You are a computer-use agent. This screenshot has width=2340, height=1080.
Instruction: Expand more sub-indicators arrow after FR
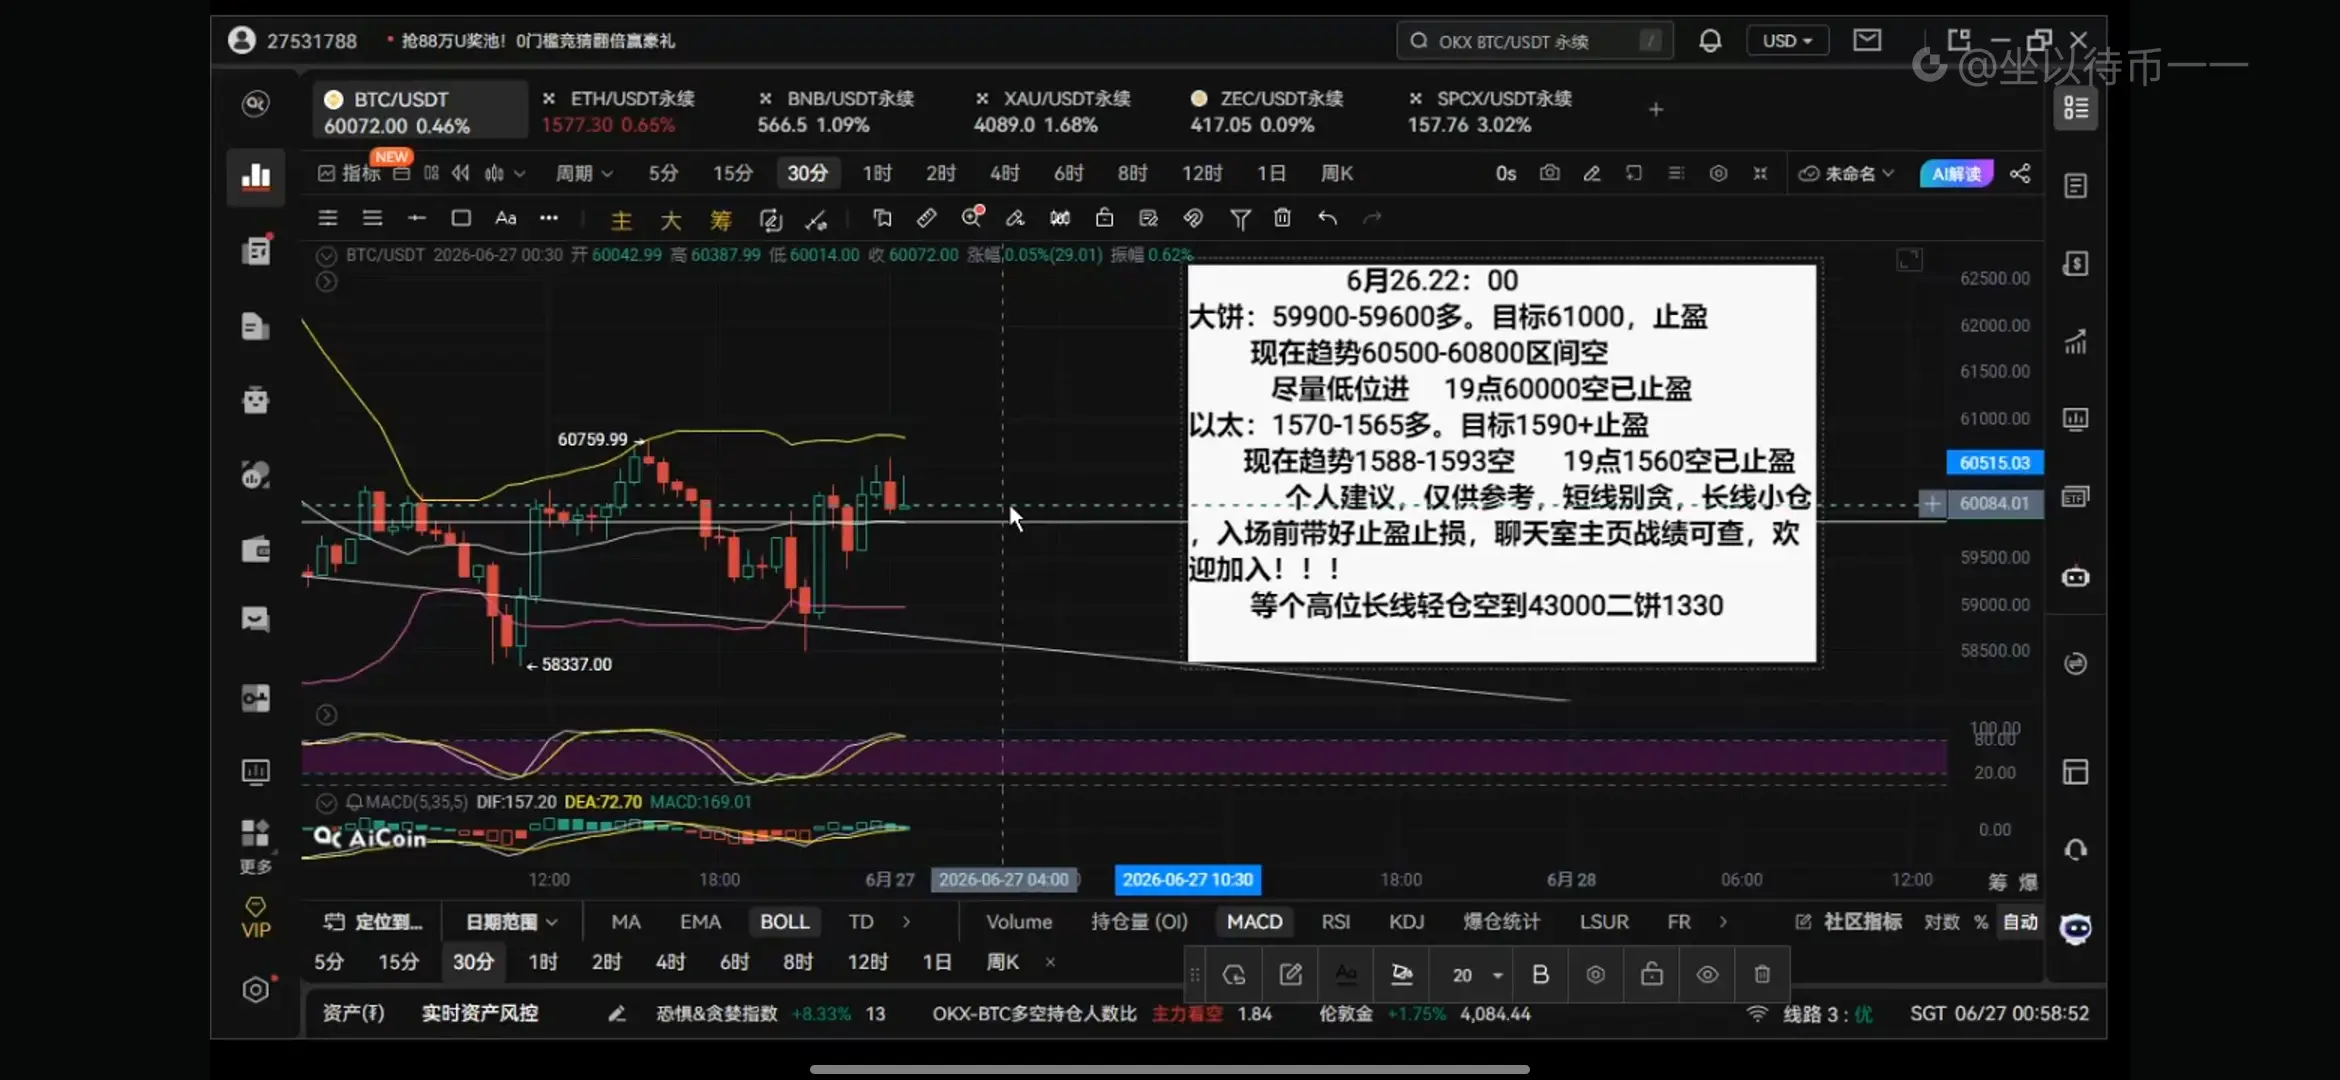[1723, 922]
